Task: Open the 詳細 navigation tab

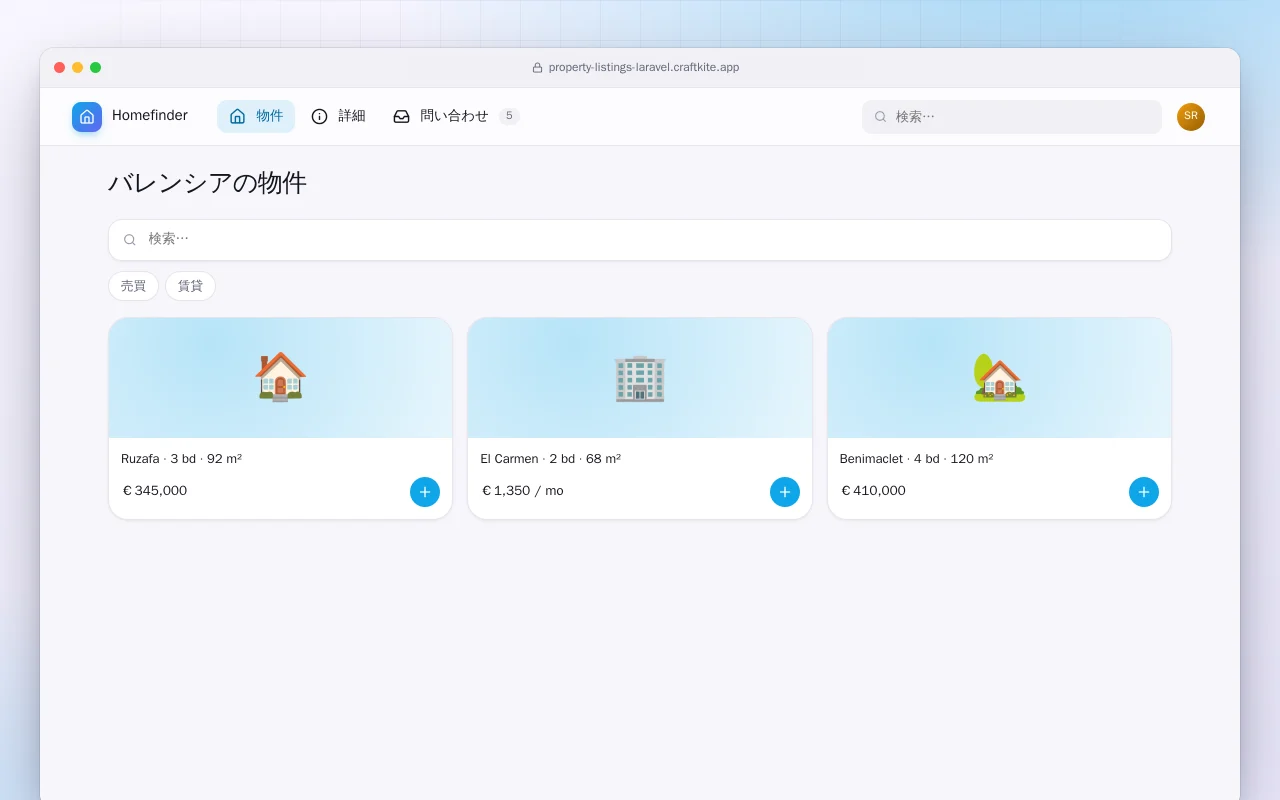Action: 338,116
